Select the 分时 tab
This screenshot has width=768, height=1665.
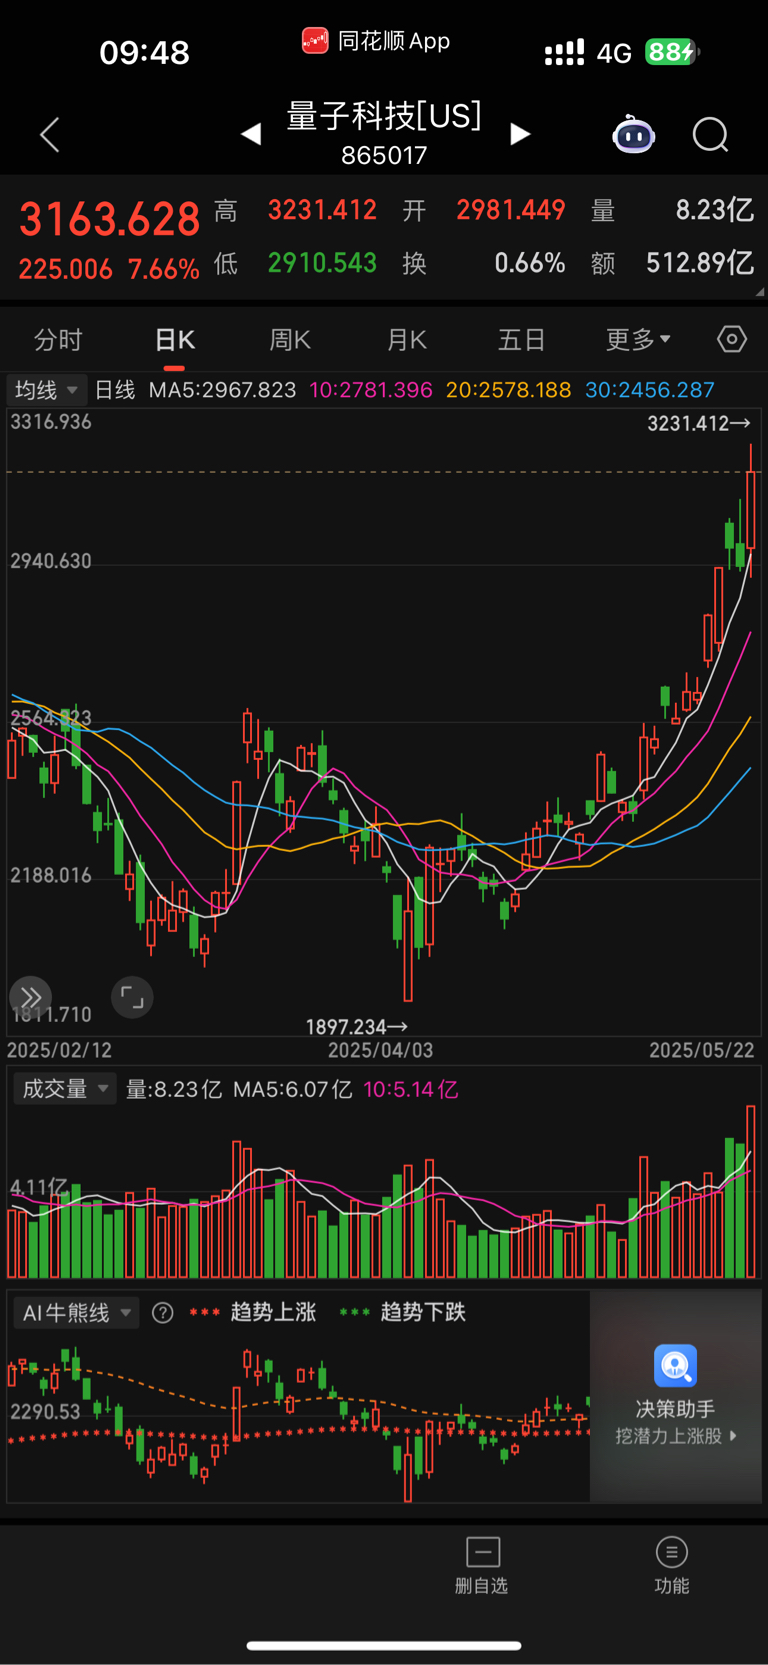click(x=58, y=340)
